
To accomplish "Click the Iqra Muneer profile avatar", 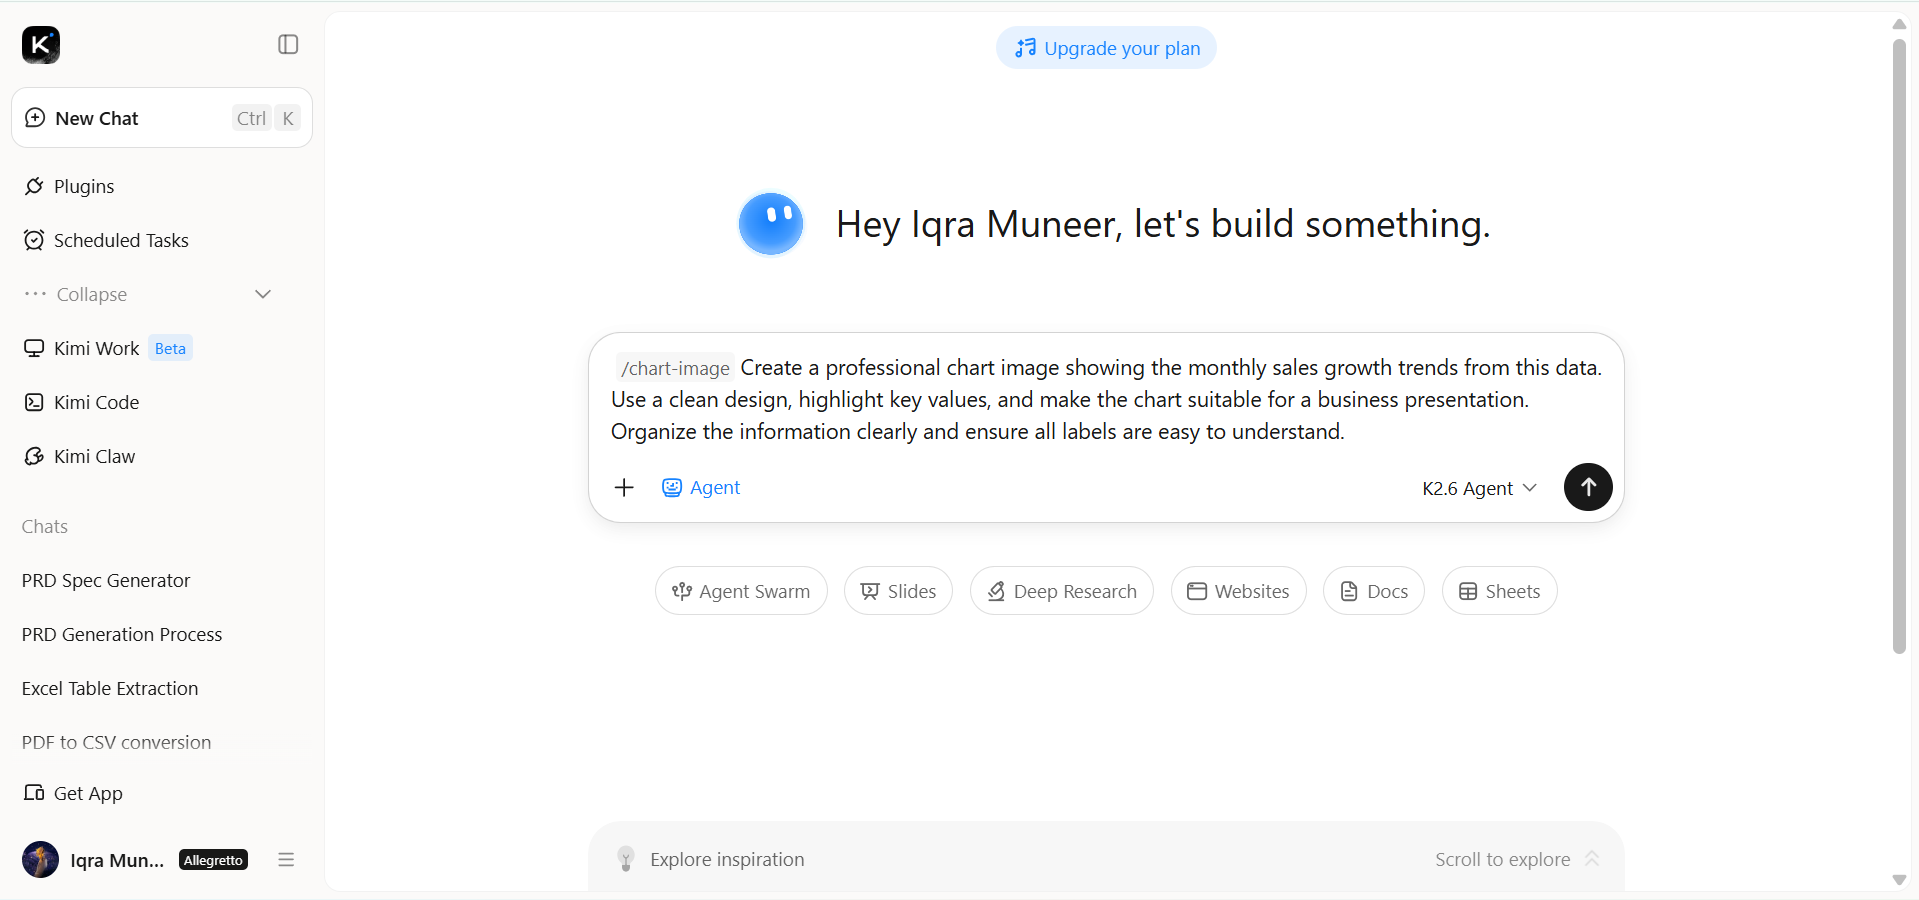I will [40, 859].
